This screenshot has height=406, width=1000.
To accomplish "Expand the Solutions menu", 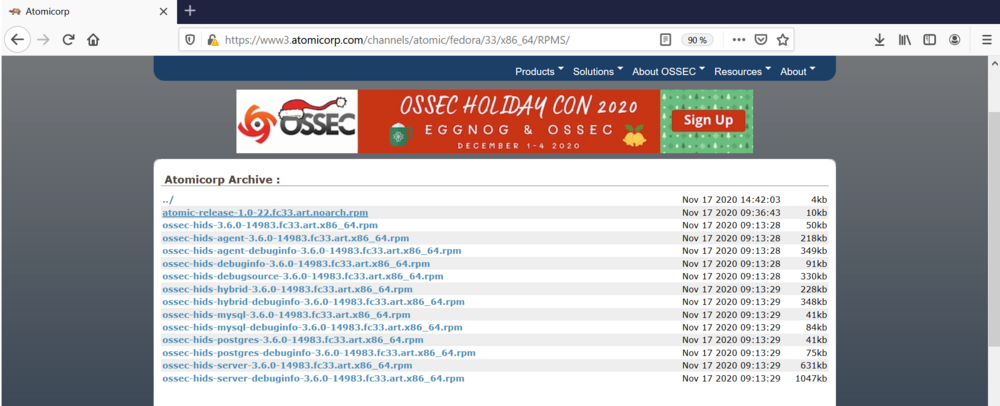I will pos(598,71).
